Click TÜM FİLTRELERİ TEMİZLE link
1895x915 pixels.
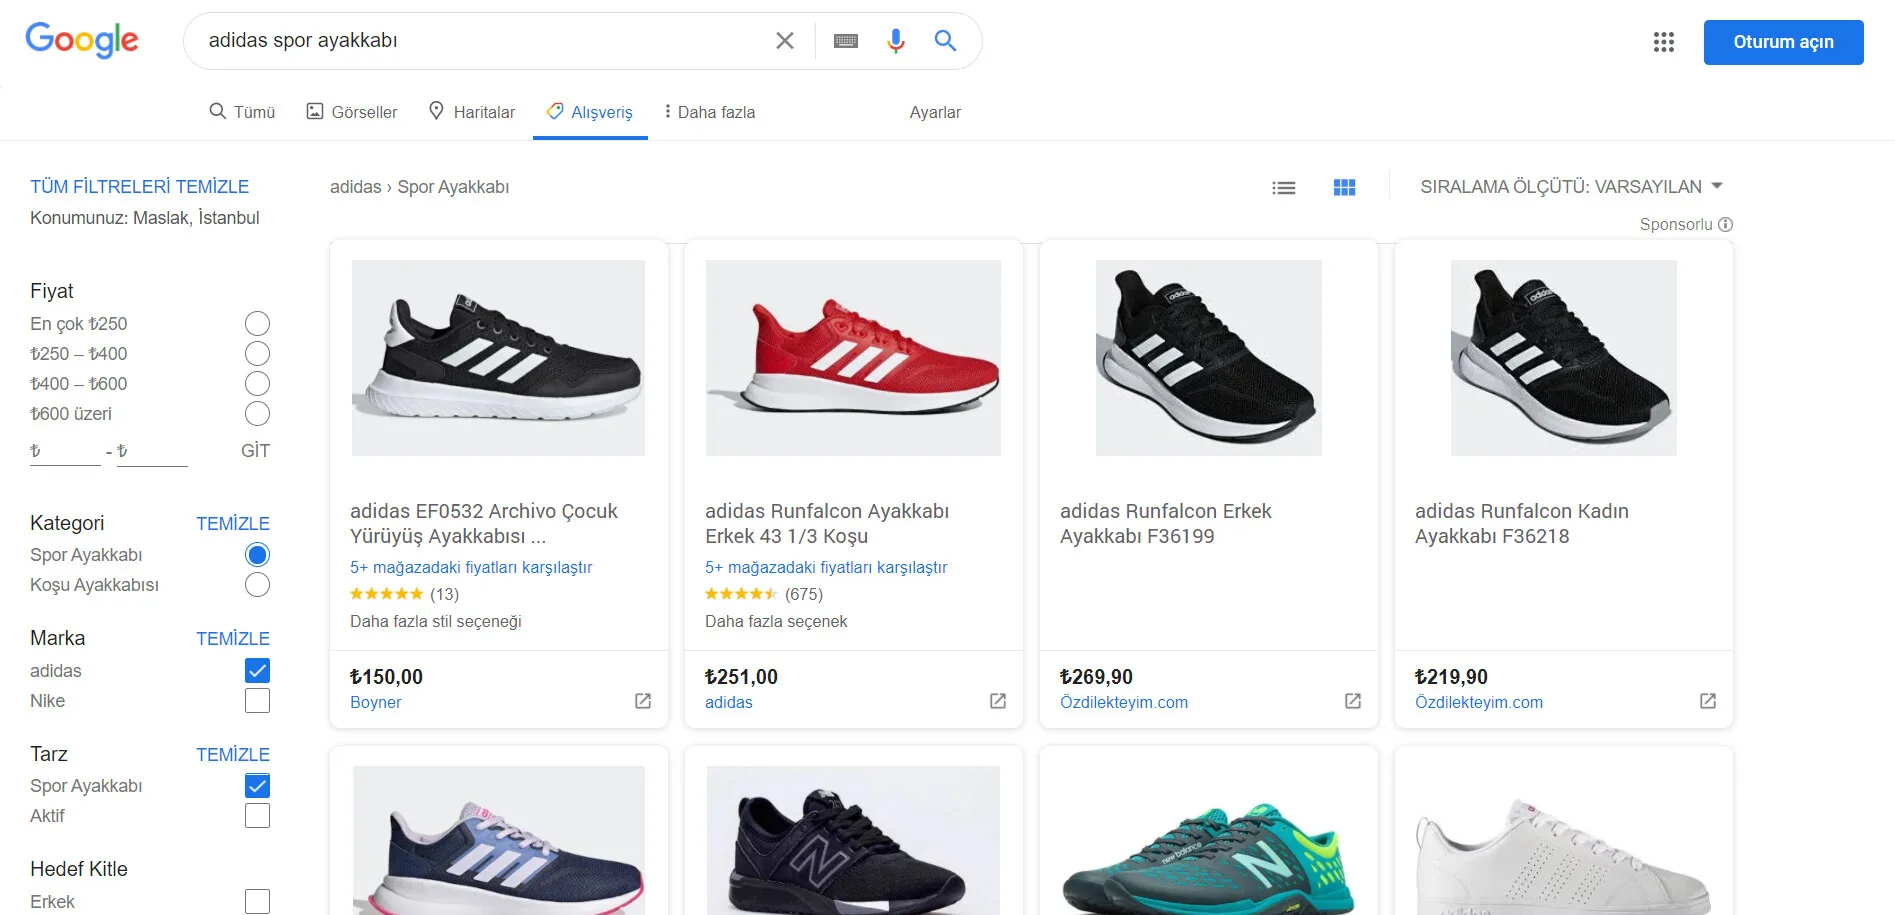[139, 187]
